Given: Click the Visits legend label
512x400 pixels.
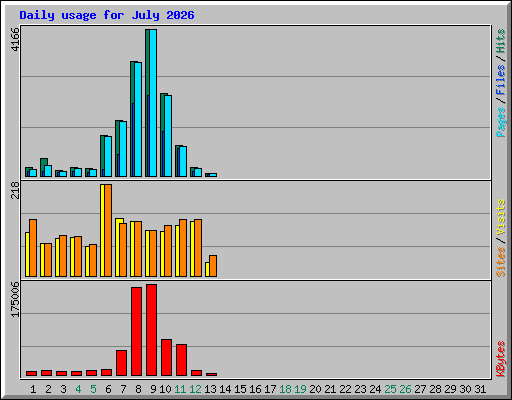Looking at the screenshot, I should click(x=501, y=218).
